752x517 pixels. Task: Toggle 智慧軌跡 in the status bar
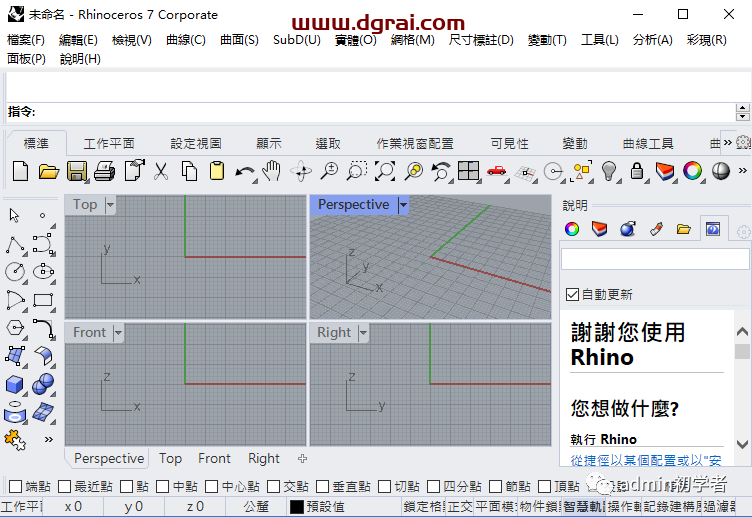[584, 506]
